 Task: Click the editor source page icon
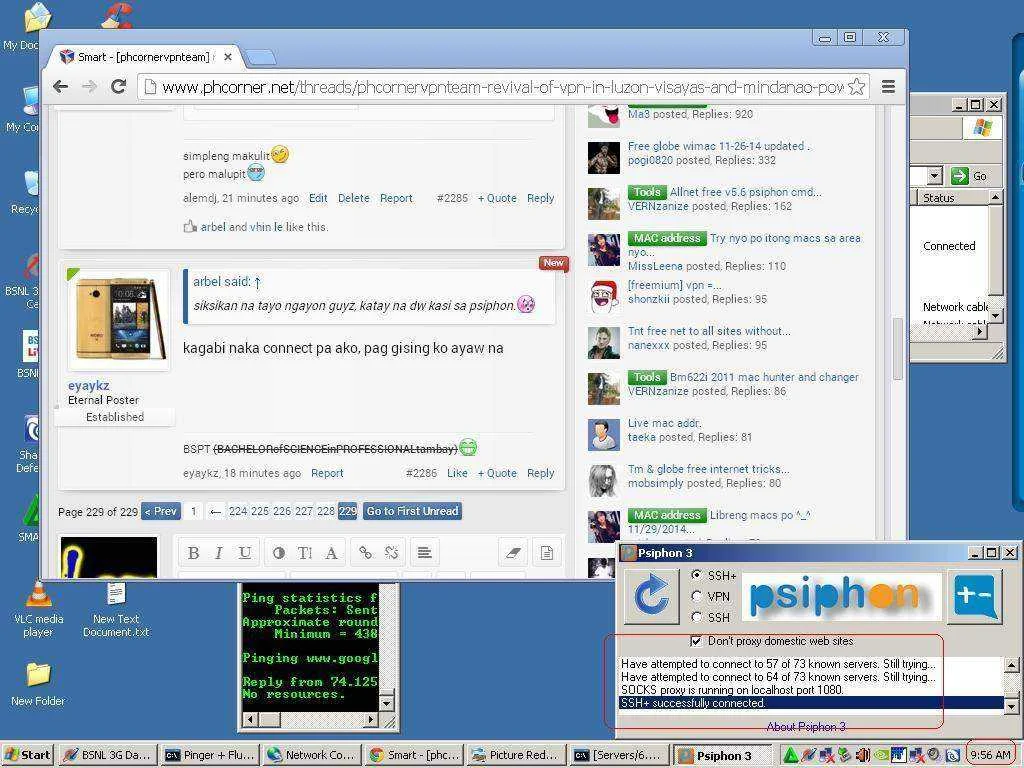[x=547, y=553]
